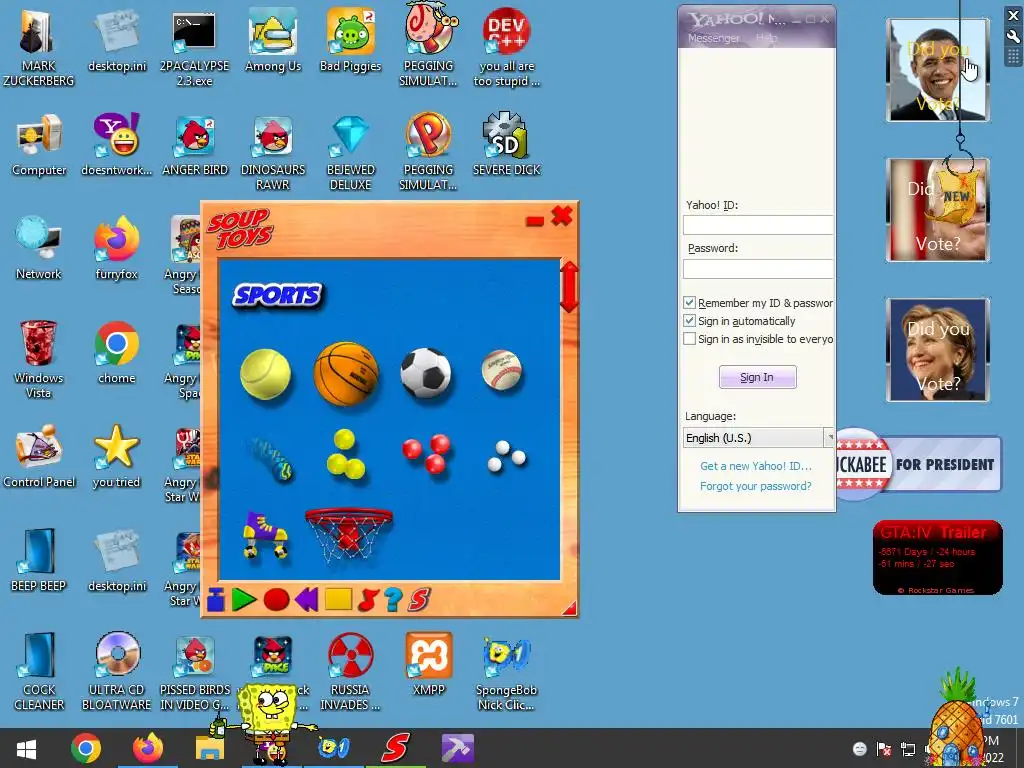Select the SEVERE DICK desktop icon
This screenshot has width=1024, height=768.
click(507, 146)
